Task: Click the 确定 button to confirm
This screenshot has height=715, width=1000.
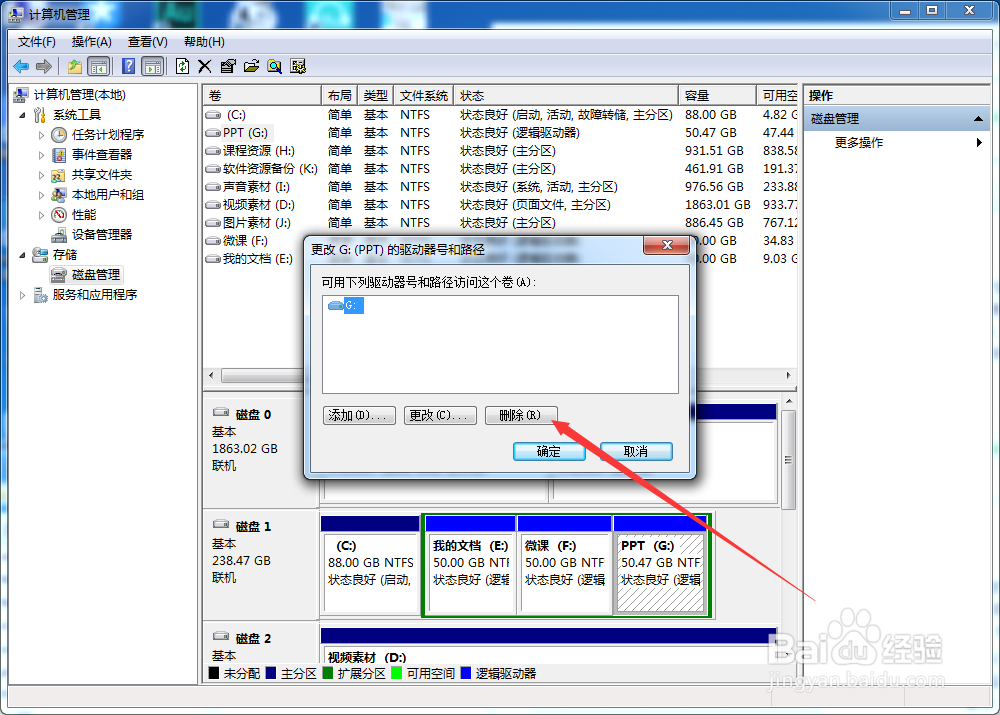Action: (x=548, y=451)
